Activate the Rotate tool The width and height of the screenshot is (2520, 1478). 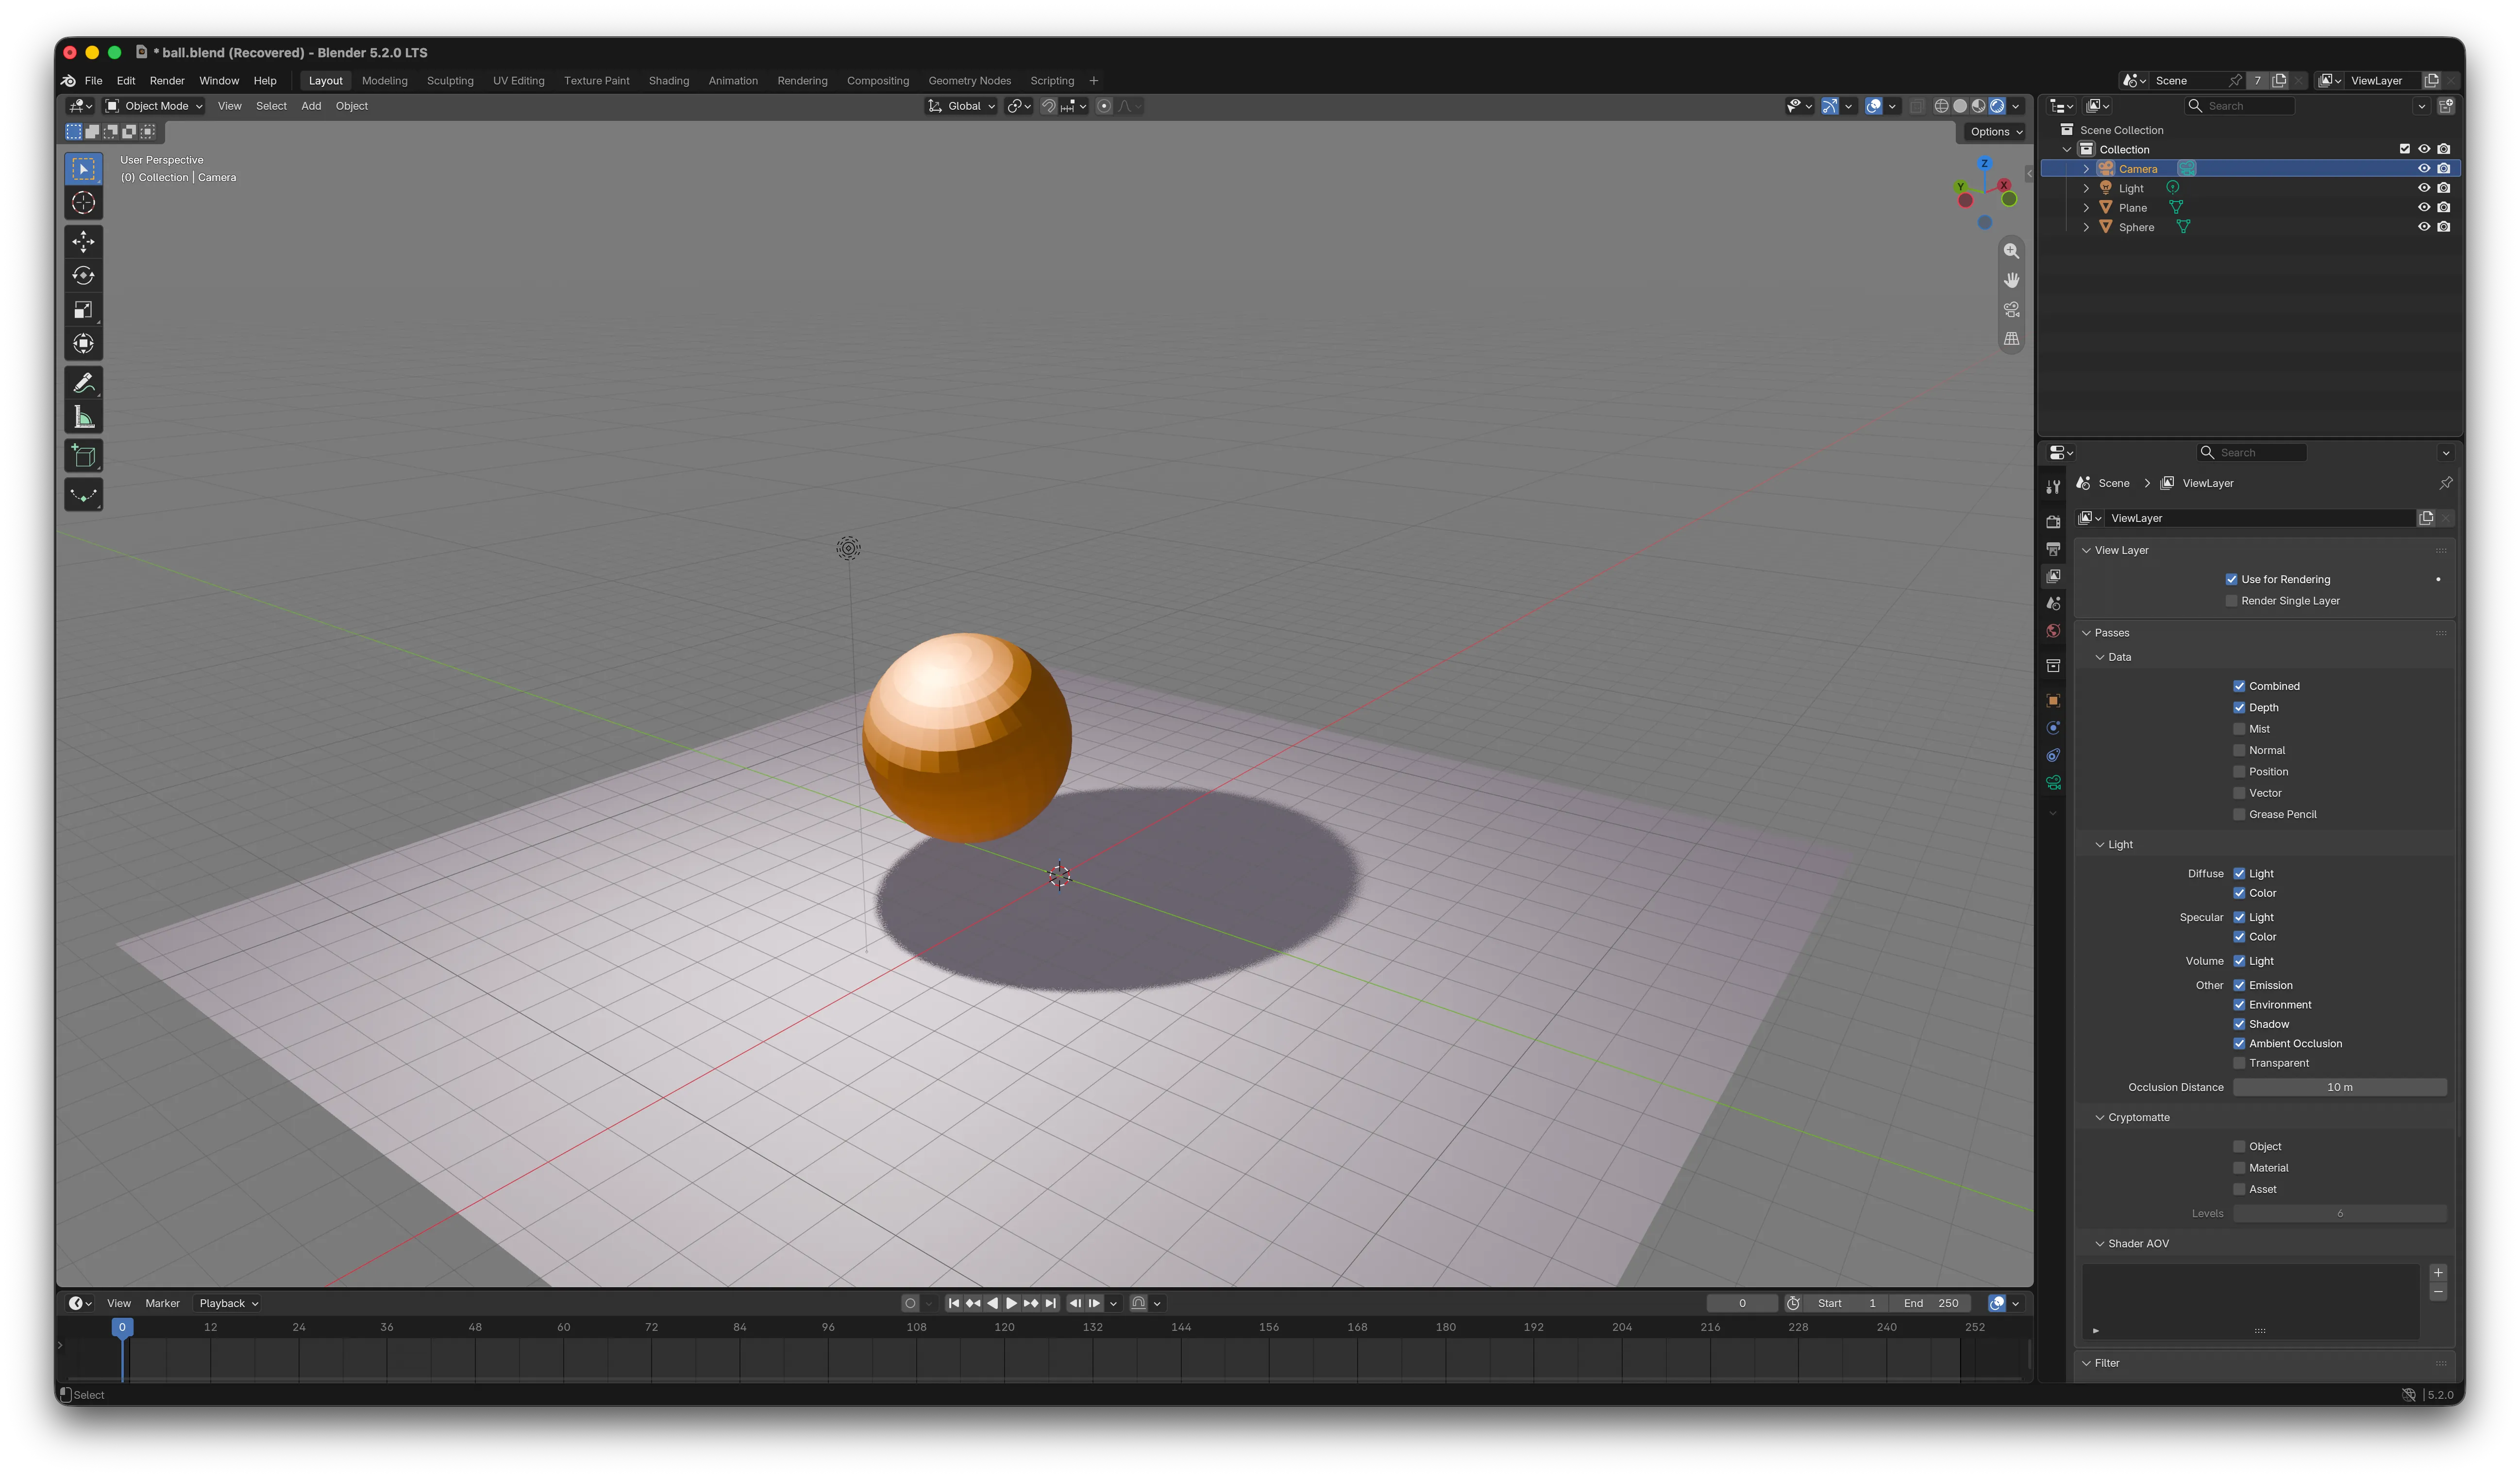[84, 275]
